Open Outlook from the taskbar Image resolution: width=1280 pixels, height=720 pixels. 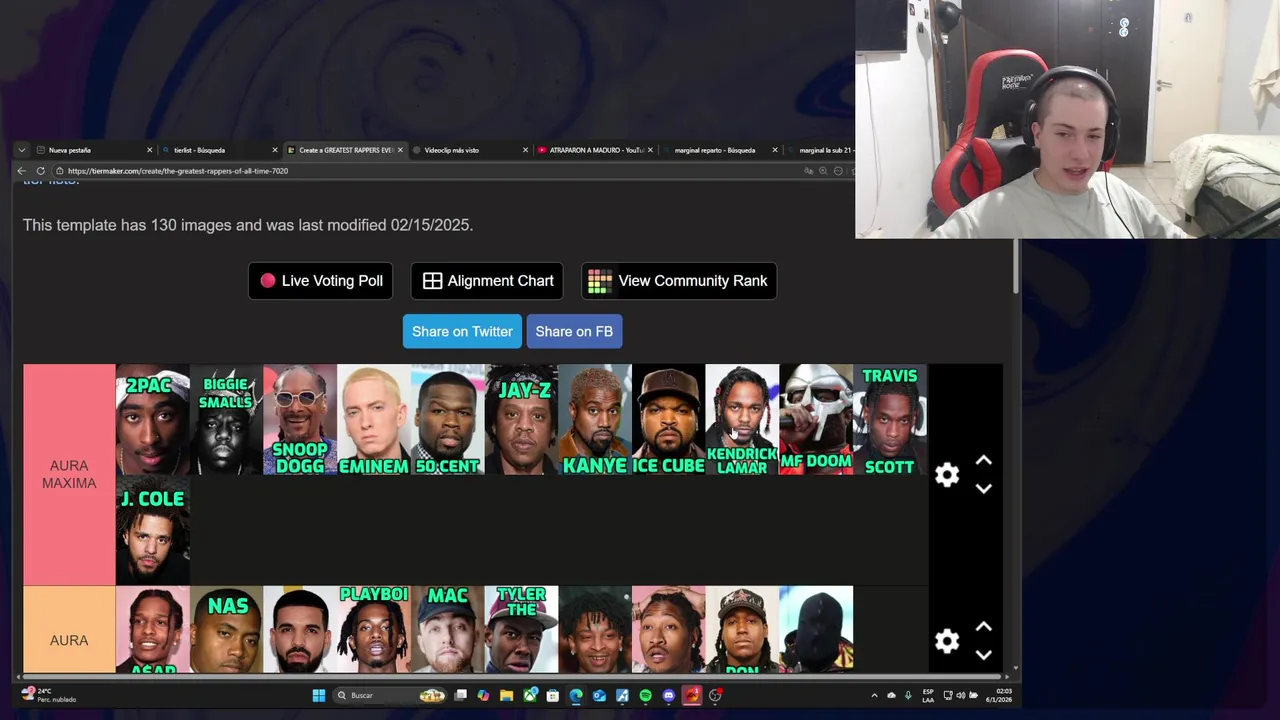tap(599, 695)
